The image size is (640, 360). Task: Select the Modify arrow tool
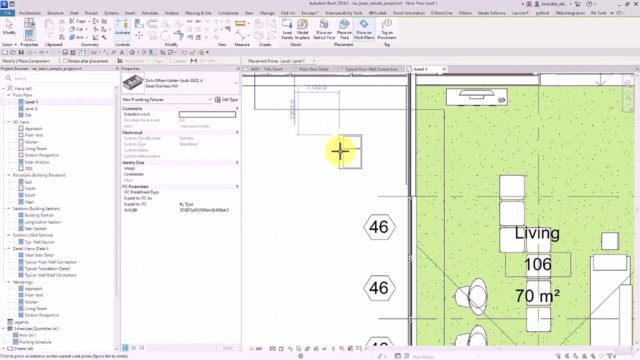[x=9, y=27]
